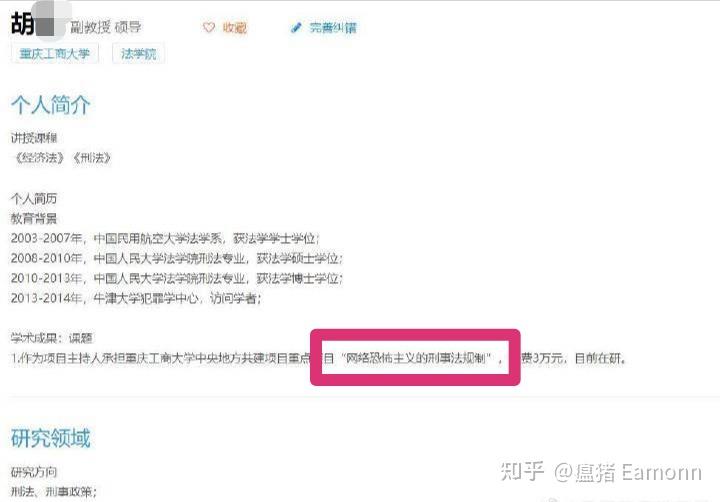The height and width of the screenshot is (502, 720).
Task: Select the 《经济法》 course text
Action: 39,158
